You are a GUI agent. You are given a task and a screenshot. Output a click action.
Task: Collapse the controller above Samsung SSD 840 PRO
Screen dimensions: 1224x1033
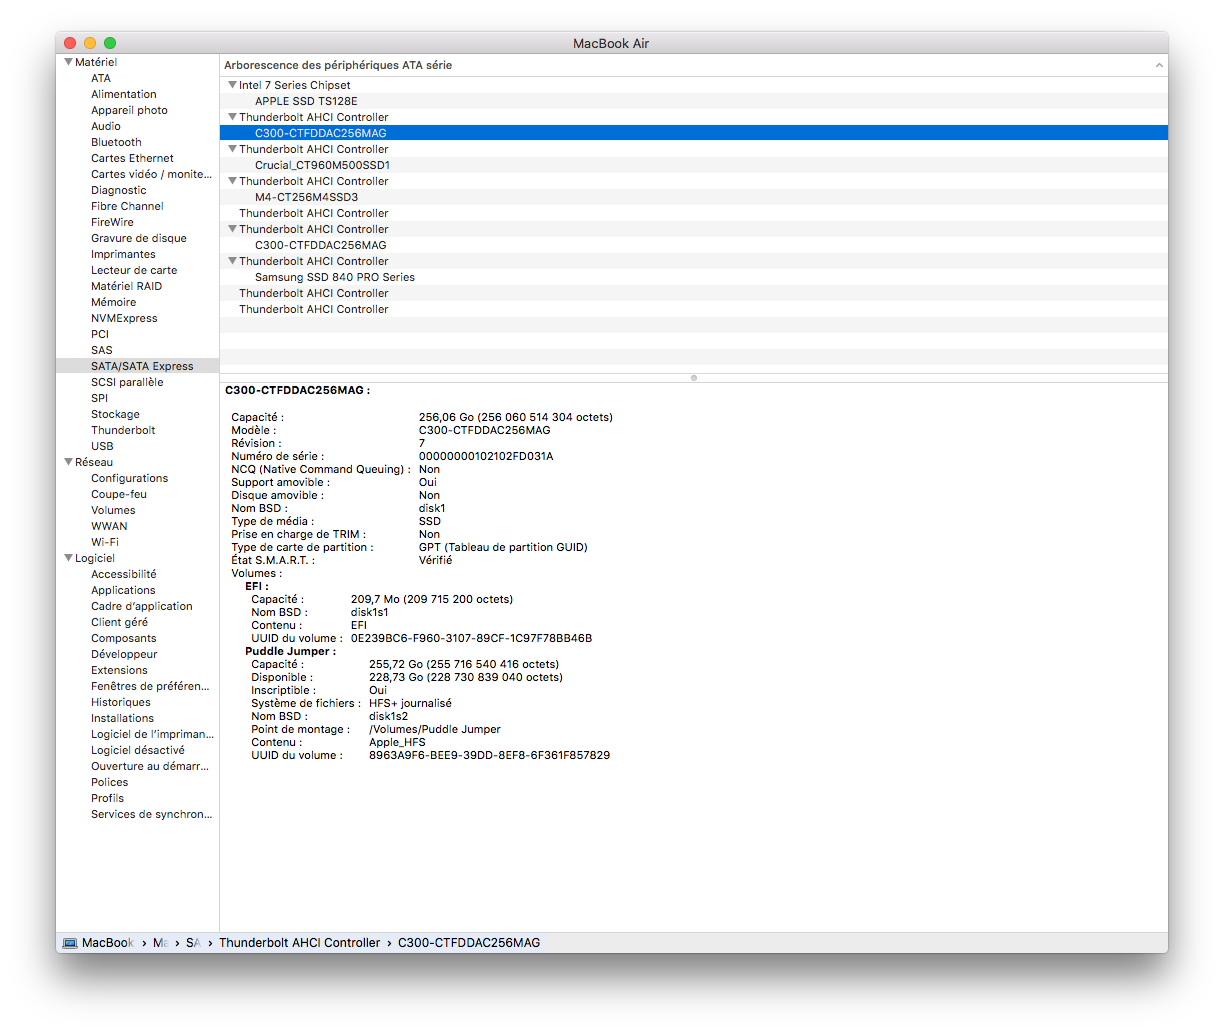[232, 261]
